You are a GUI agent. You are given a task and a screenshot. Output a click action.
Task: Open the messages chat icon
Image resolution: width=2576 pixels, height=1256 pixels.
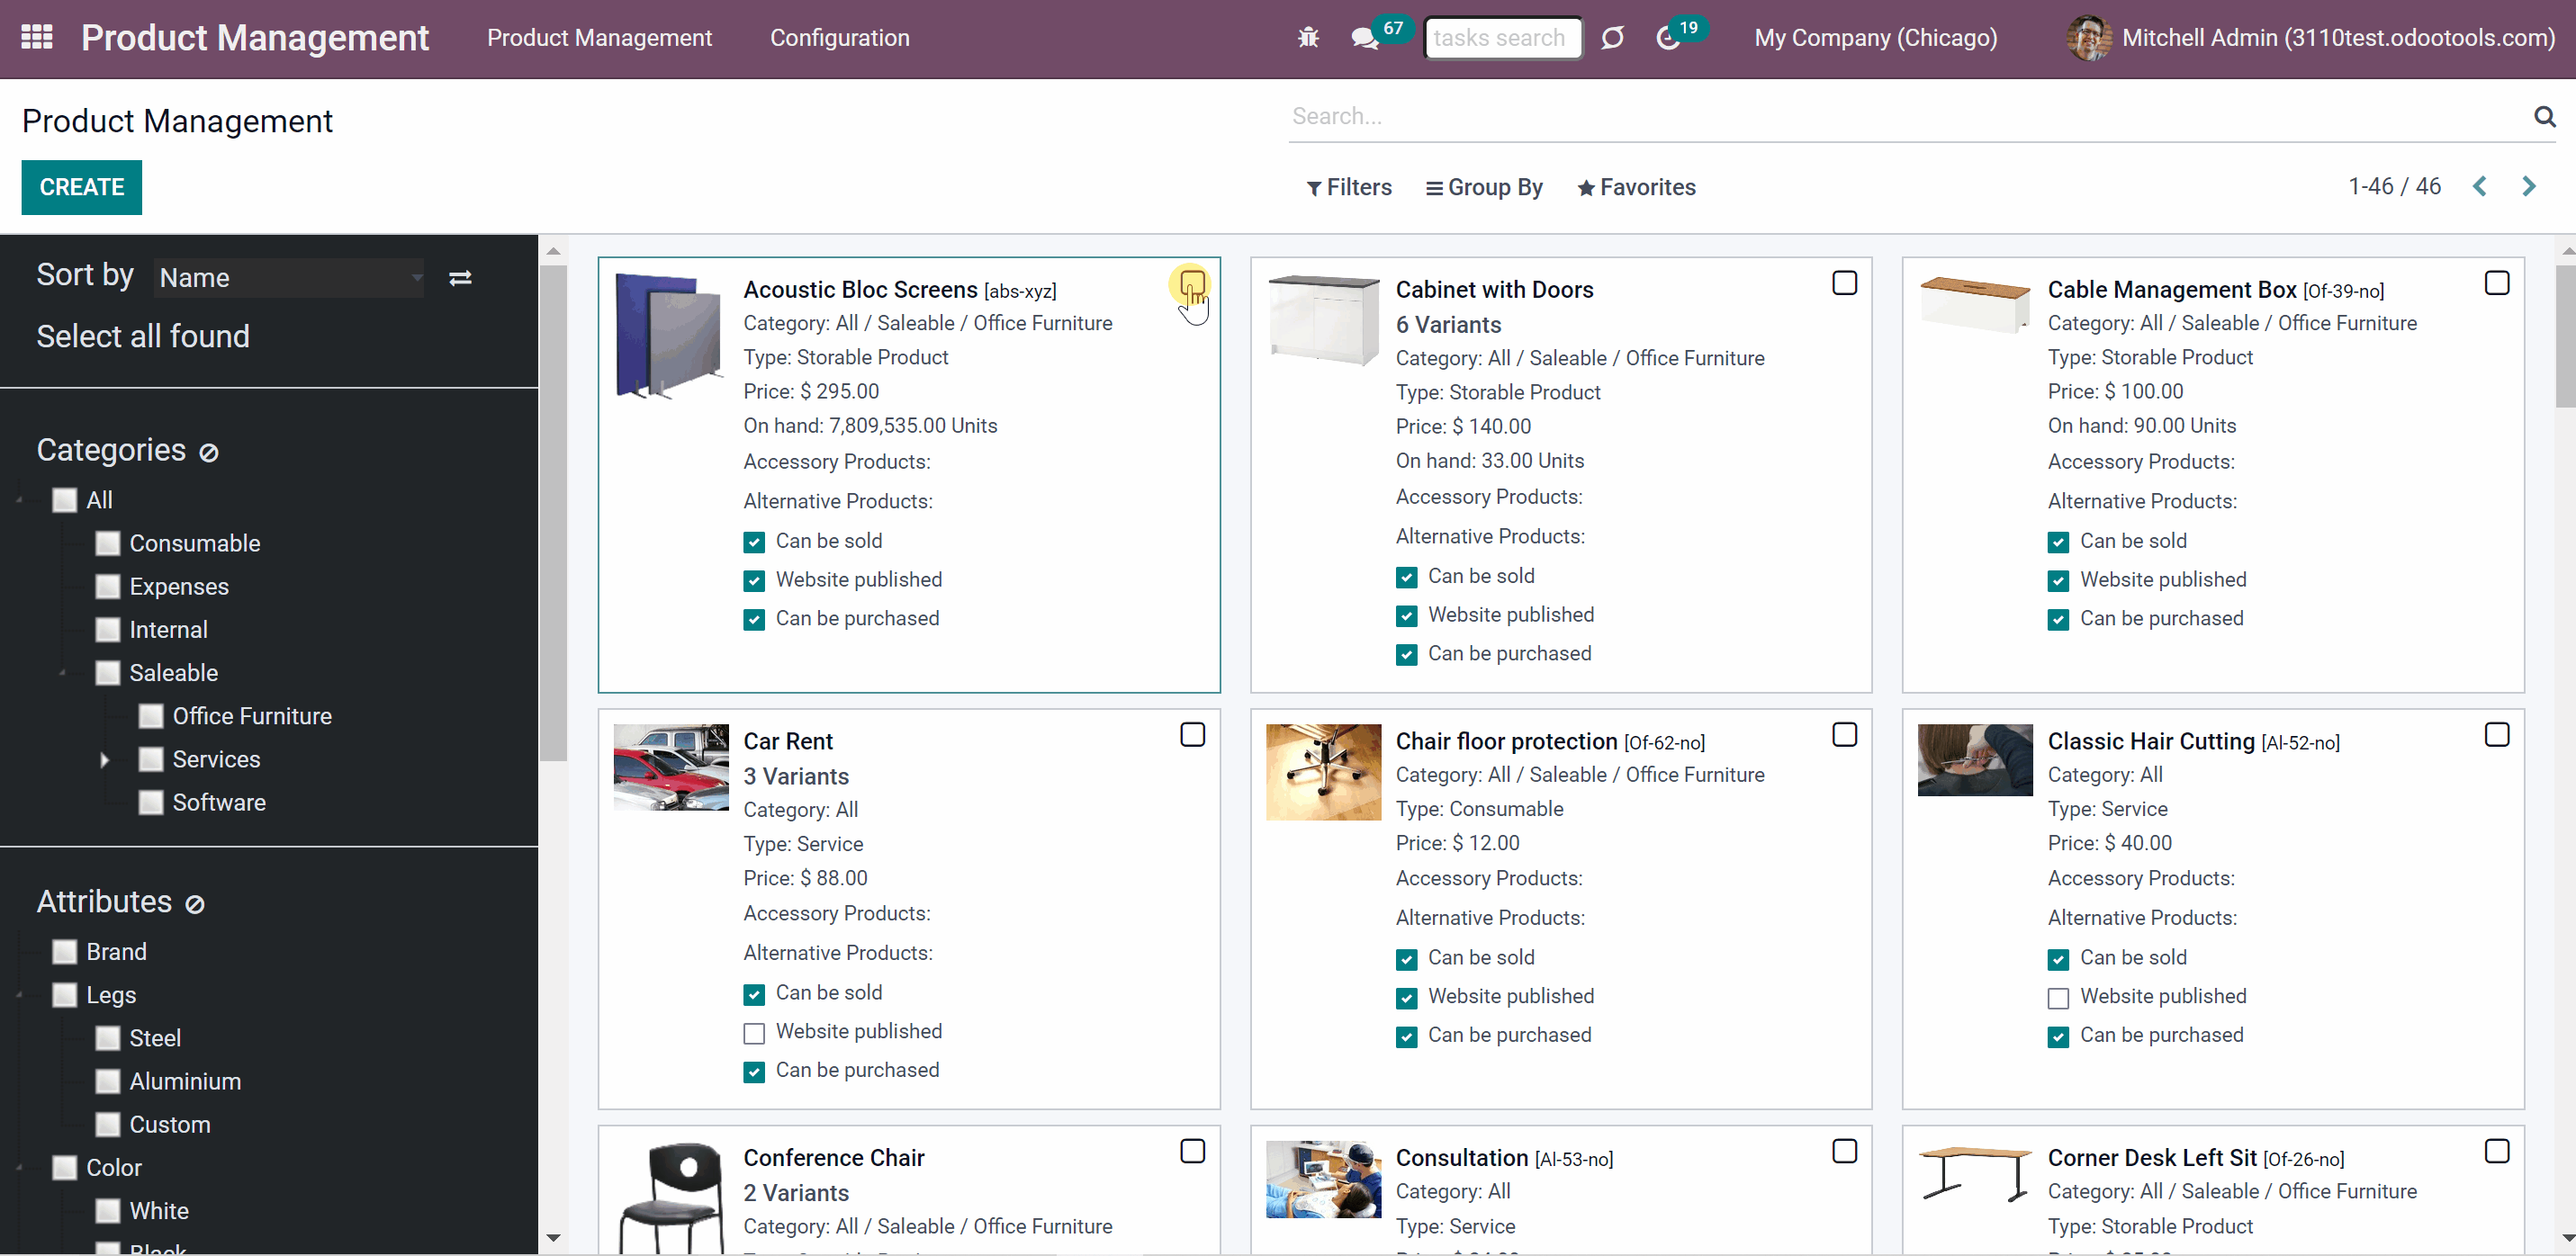click(x=1364, y=38)
